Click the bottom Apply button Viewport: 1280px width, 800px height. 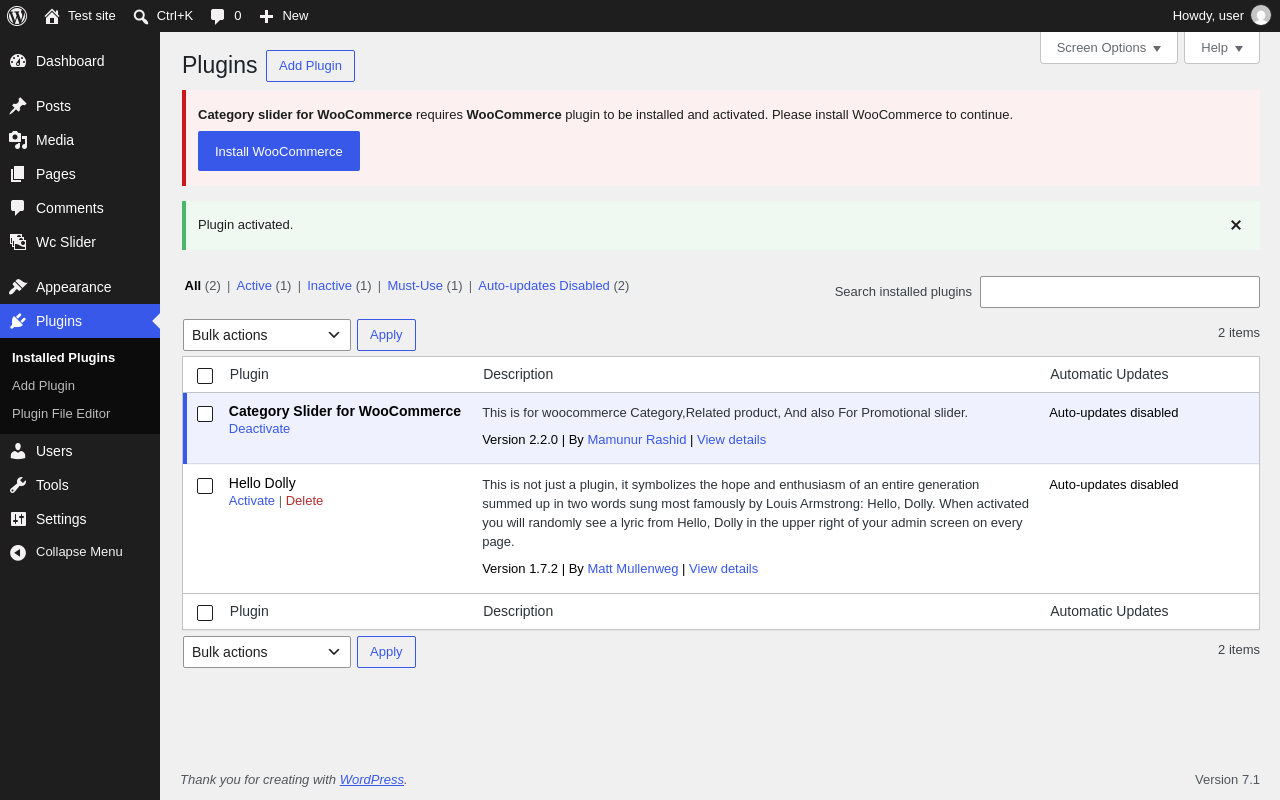(x=386, y=652)
